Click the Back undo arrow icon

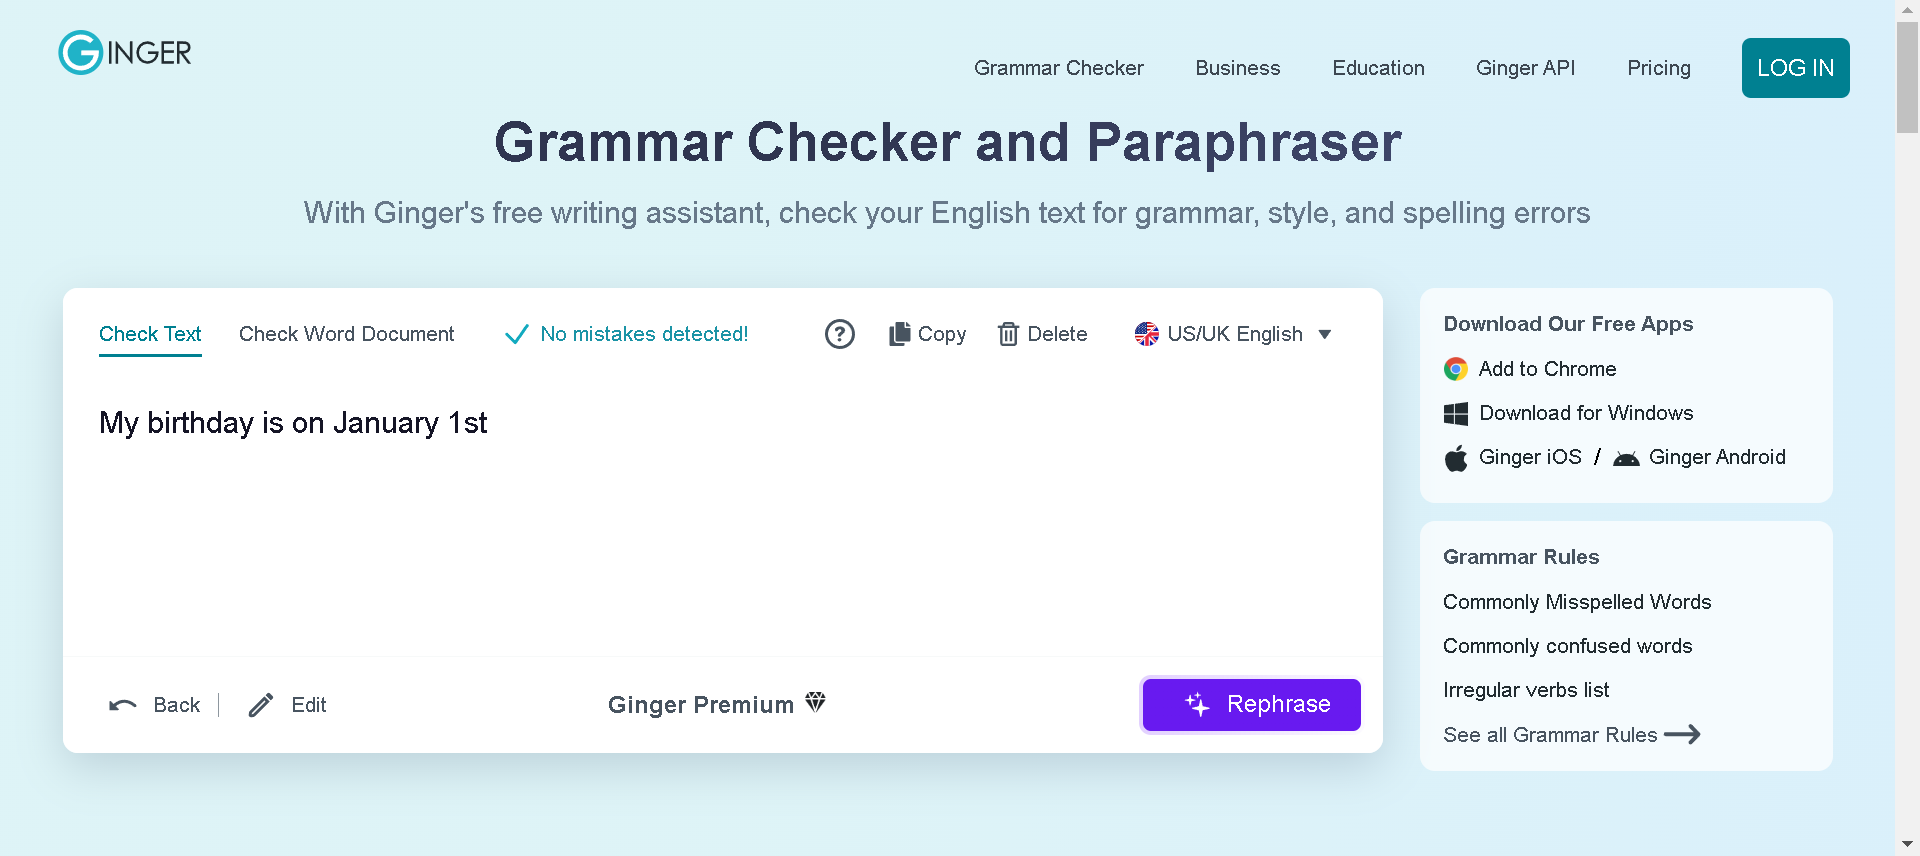point(122,705)
